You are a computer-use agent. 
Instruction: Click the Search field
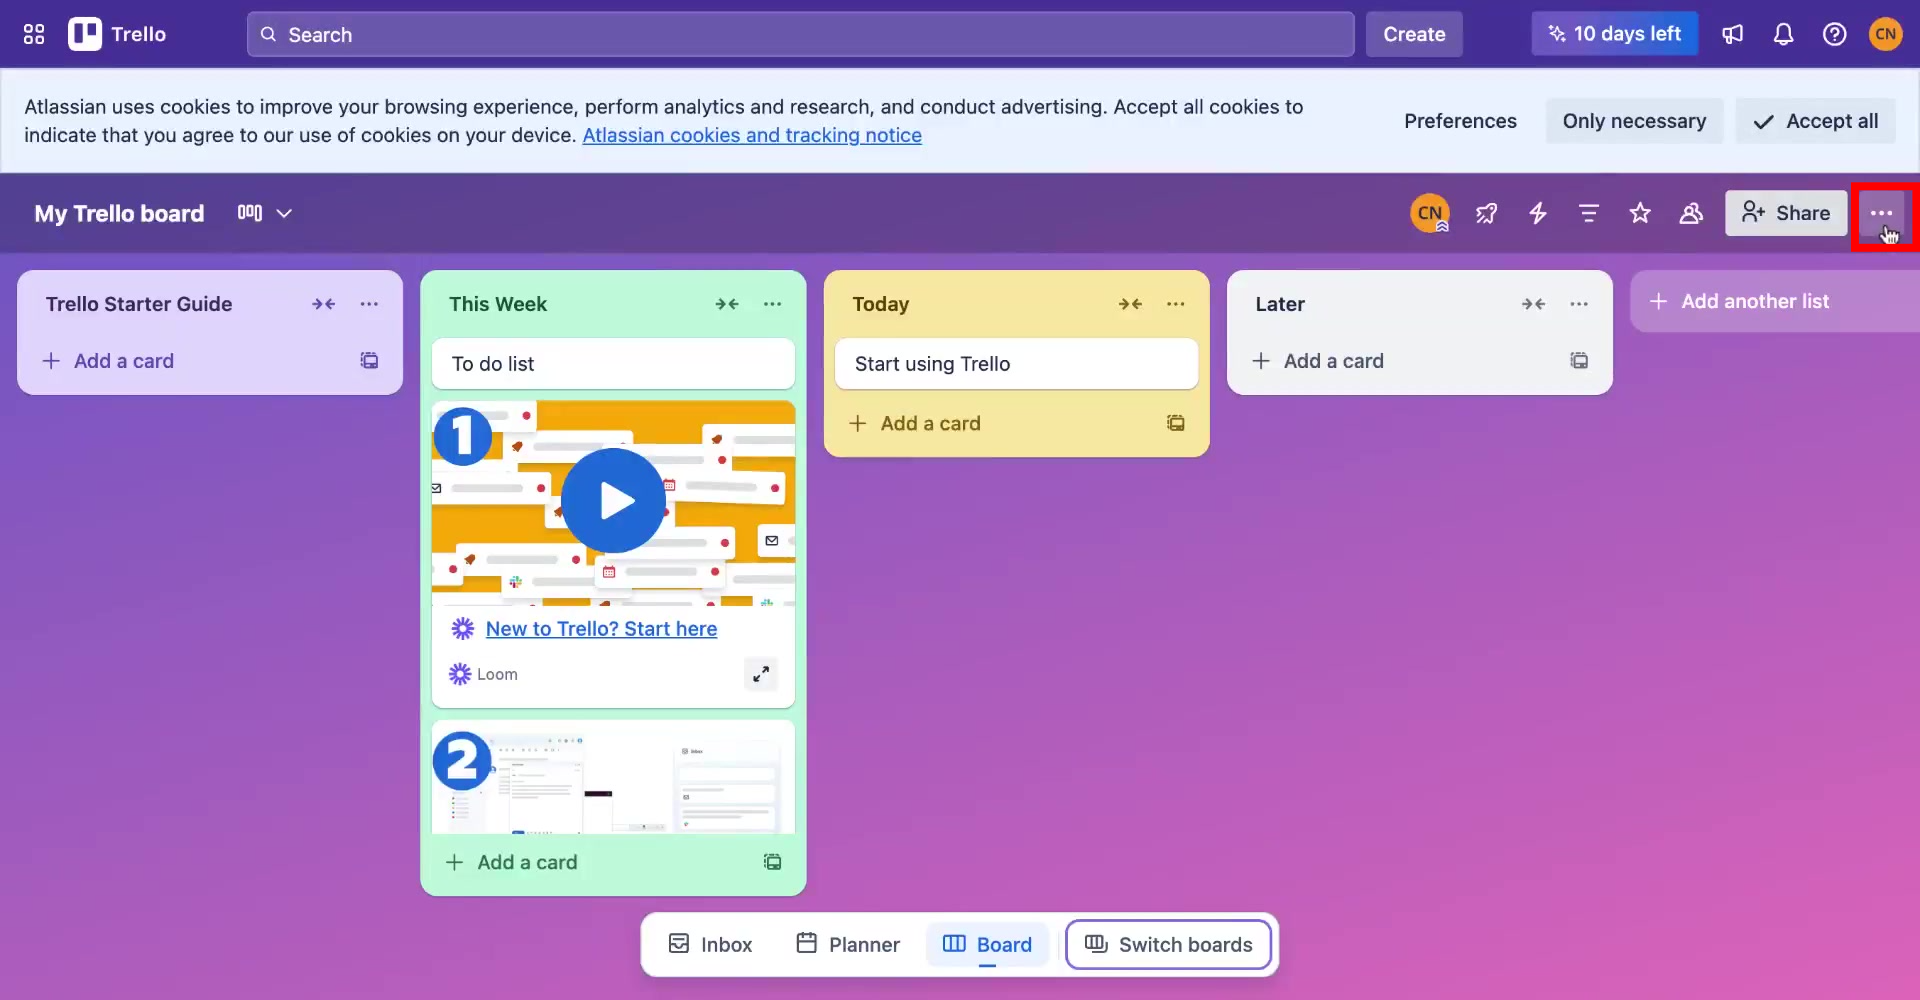pyautogui.click(x=800, y=34)
